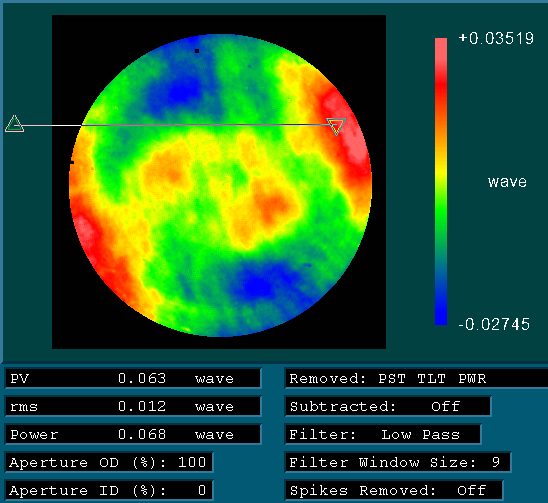
Task: Select the PV 0.063 wave result box
Action: (133, 379)
